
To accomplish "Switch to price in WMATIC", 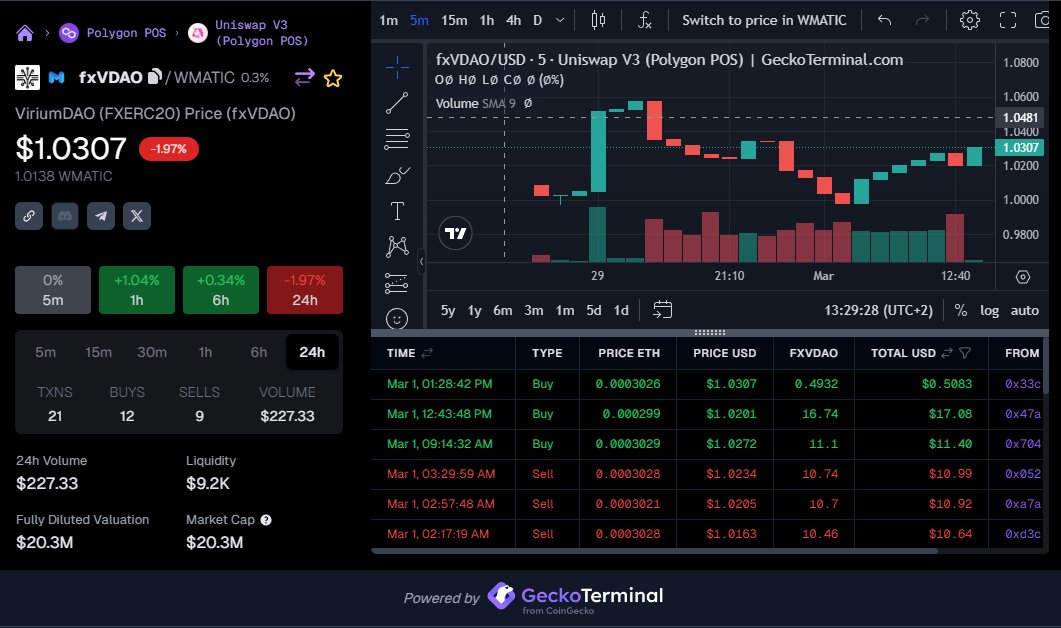I will (764, 20).
